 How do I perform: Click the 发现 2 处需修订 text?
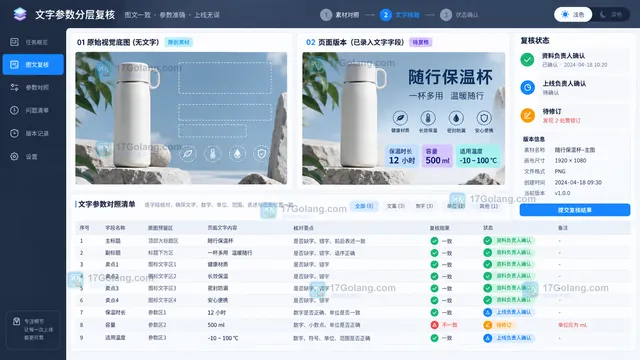561,121
